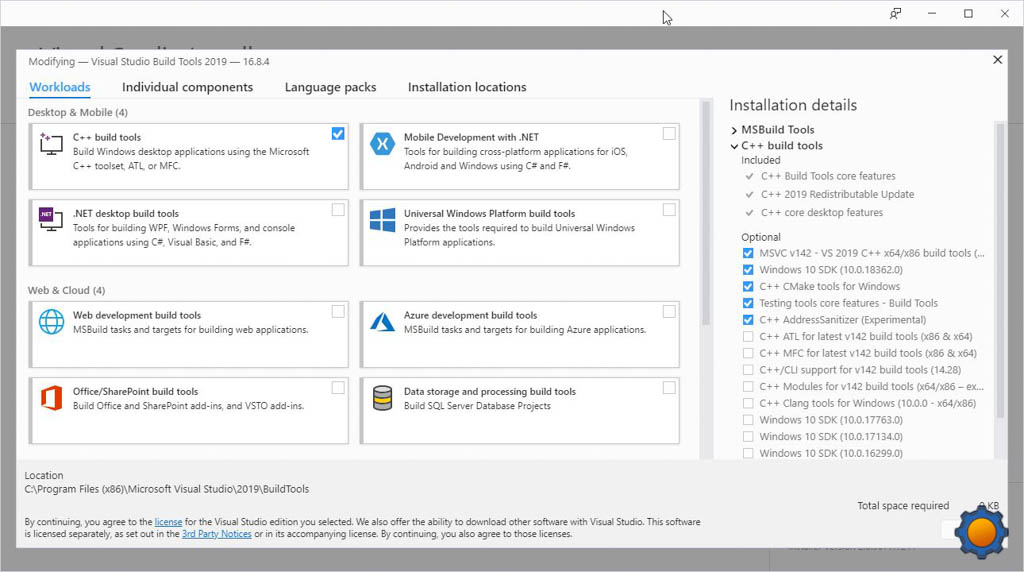Click the Data storage database icon

(x=382, y=398)
